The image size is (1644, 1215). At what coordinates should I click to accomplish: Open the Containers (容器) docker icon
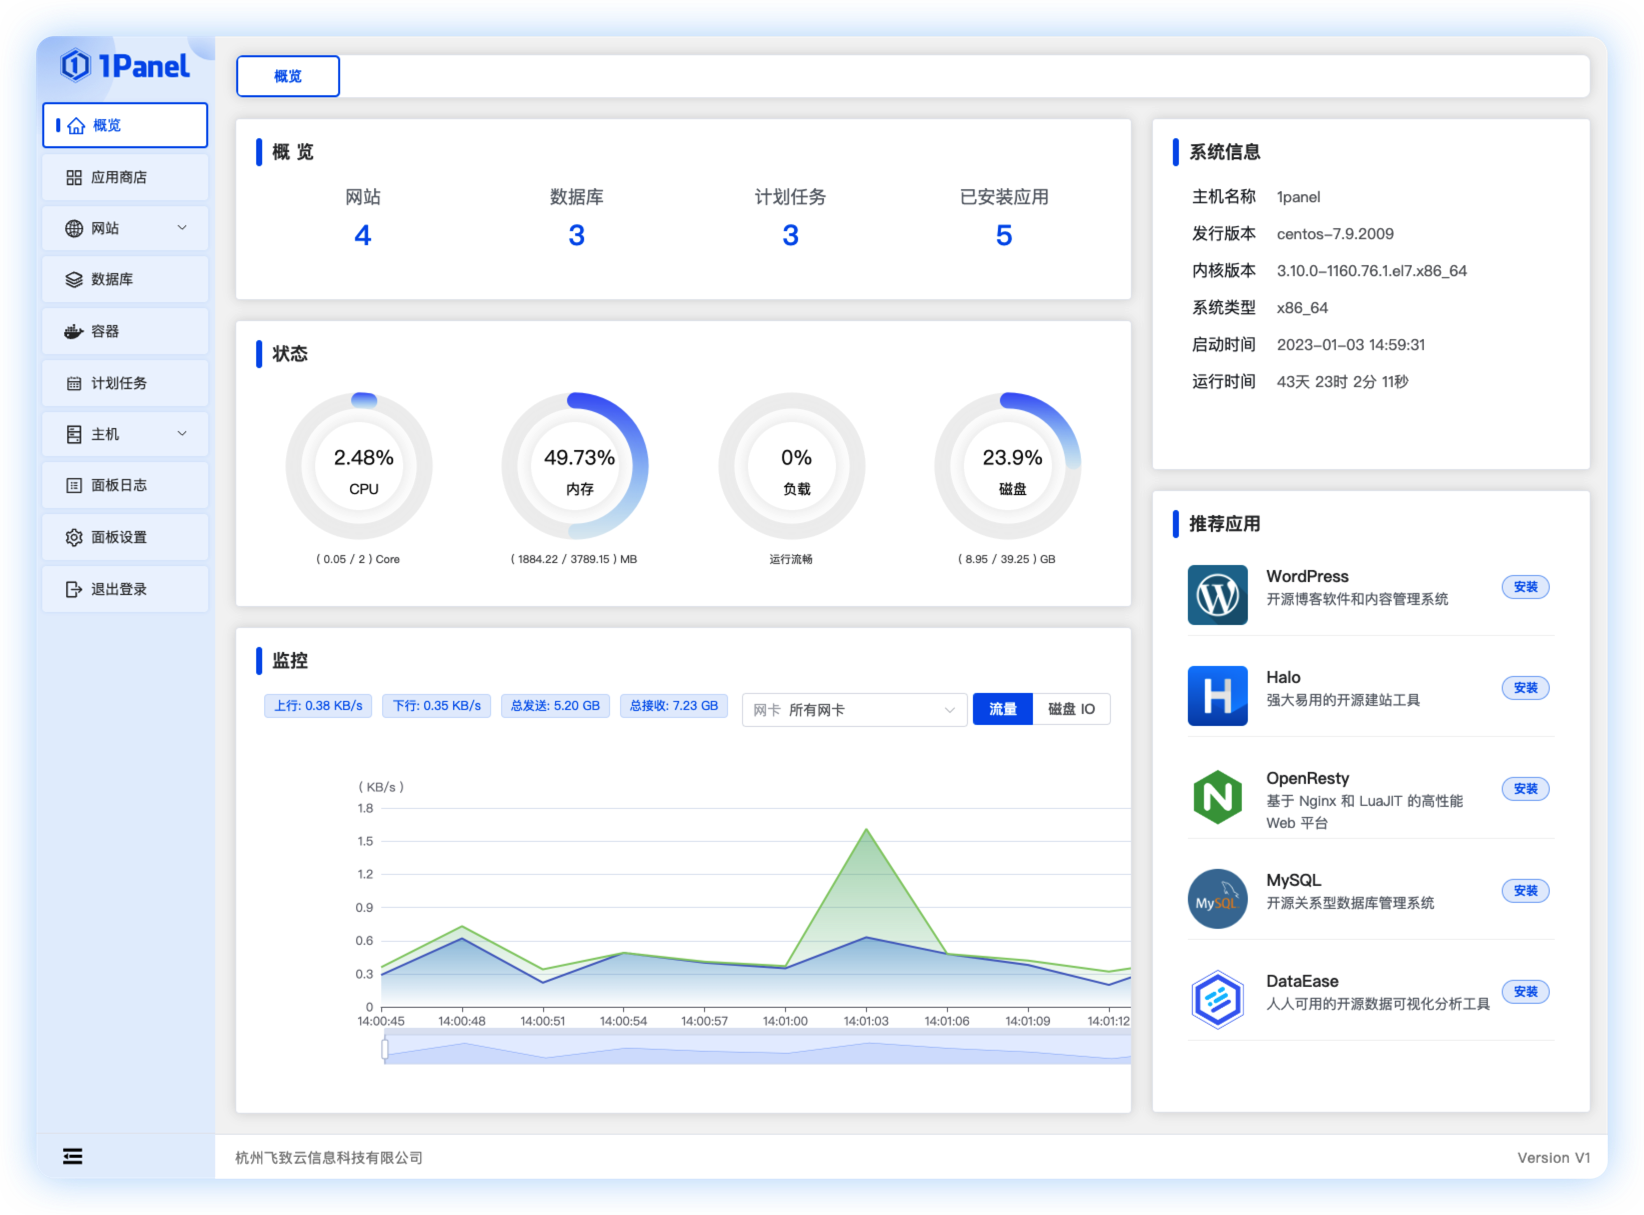coord(74,331)
